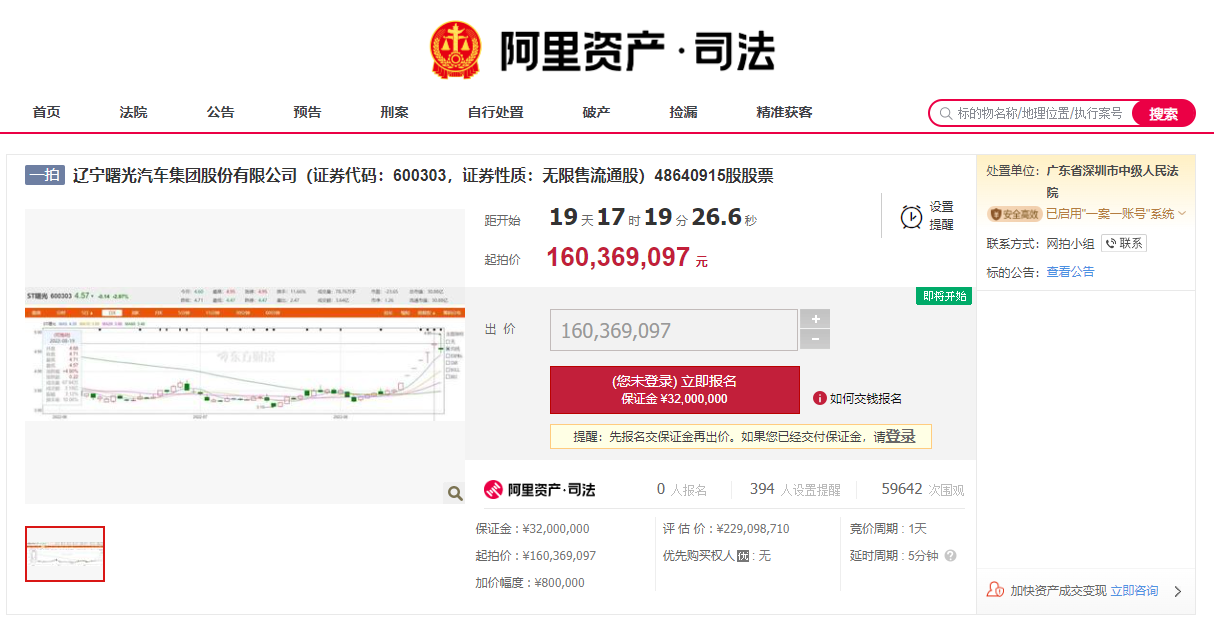The height and width of the screenshot is (638, 1214).
Task: Decrease bid with the minus stepper
Action: coord(815,340)
